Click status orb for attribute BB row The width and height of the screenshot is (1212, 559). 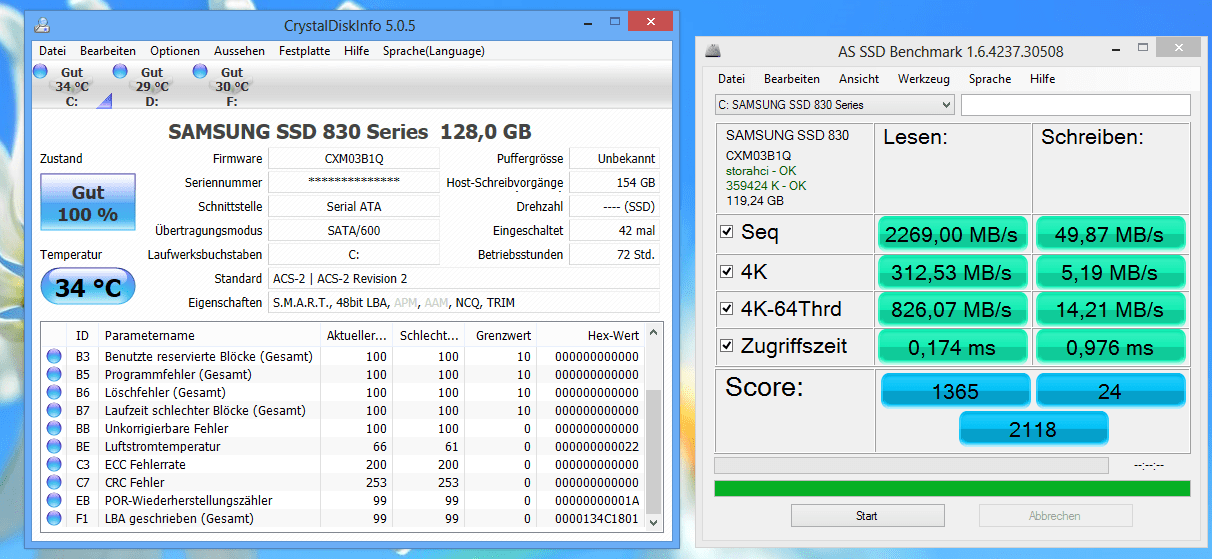[54, 428]
